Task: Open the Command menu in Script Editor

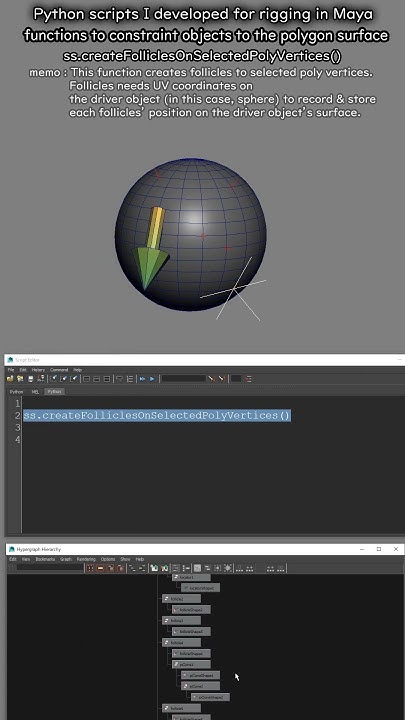Action: pyautogui.click(x=59, y=370)
